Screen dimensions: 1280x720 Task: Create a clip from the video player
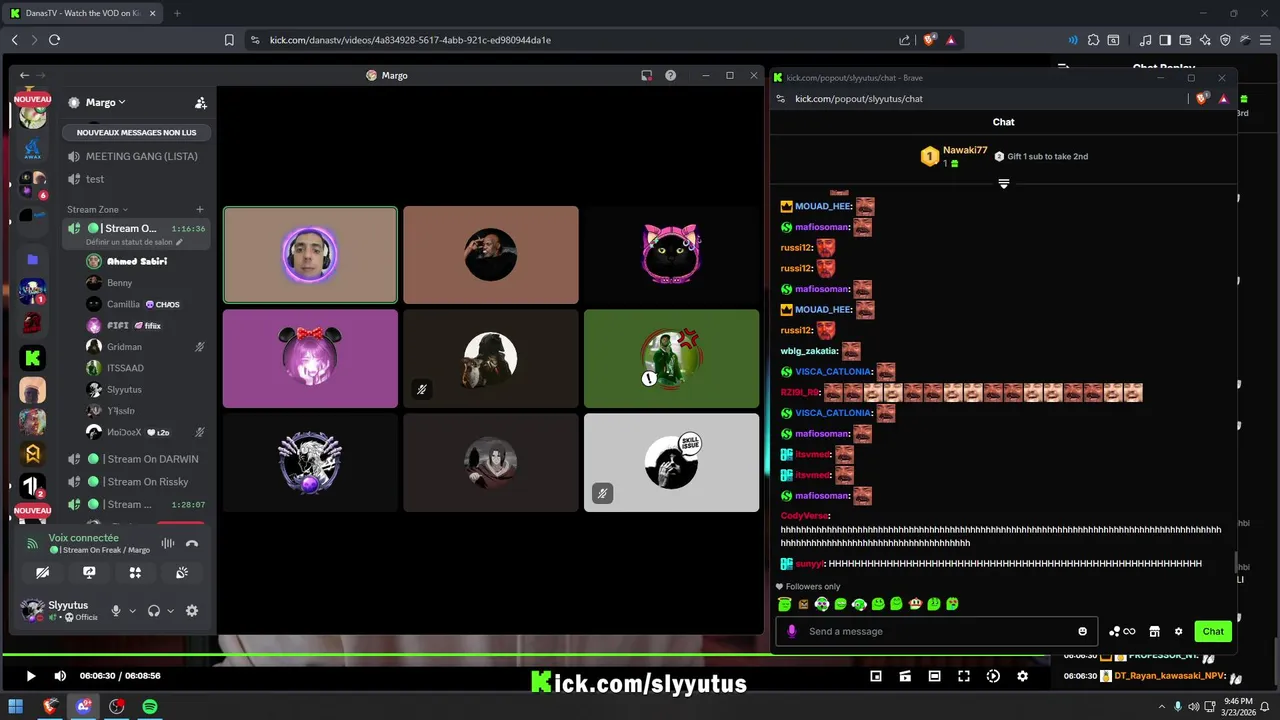tap(905, 676)
